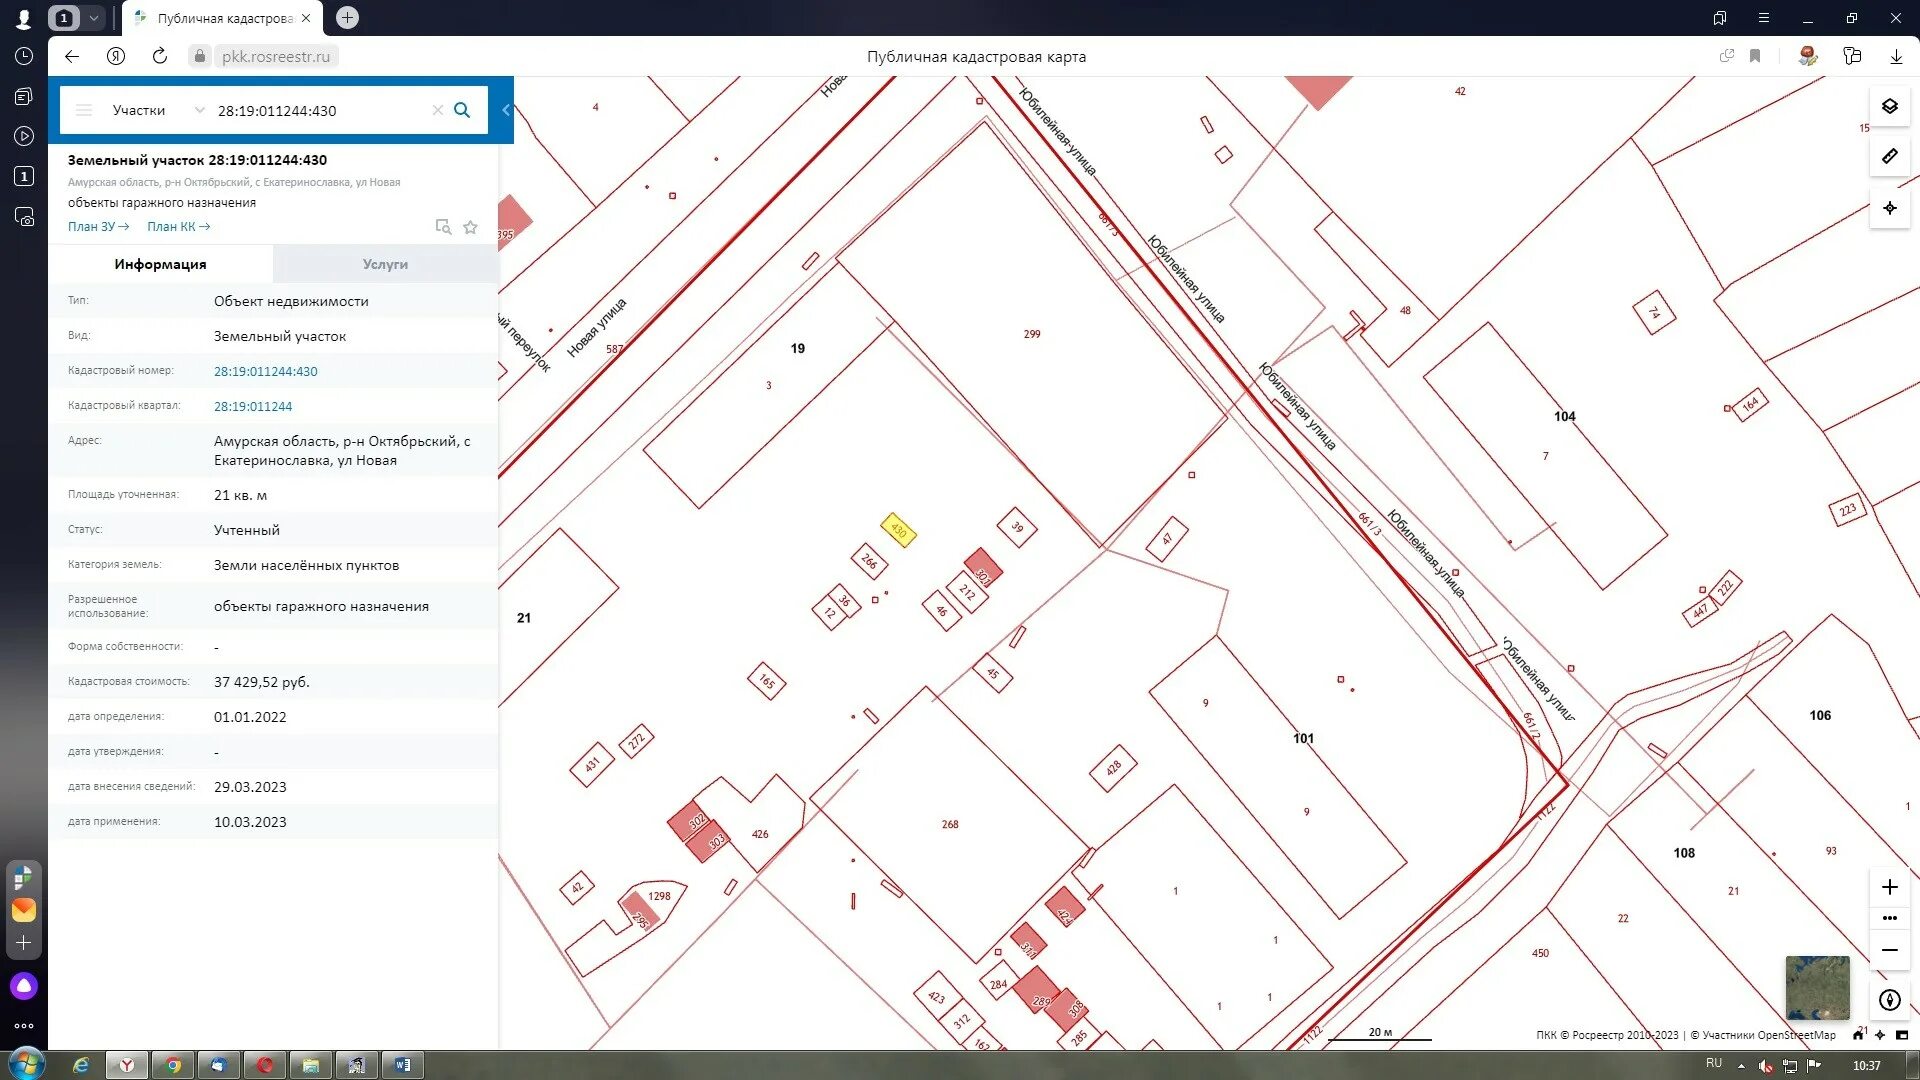The height and width of the screenshot is (1080, 1920).
Task: Open the screenshot tool sidebar icon
Action: (24, 216)
